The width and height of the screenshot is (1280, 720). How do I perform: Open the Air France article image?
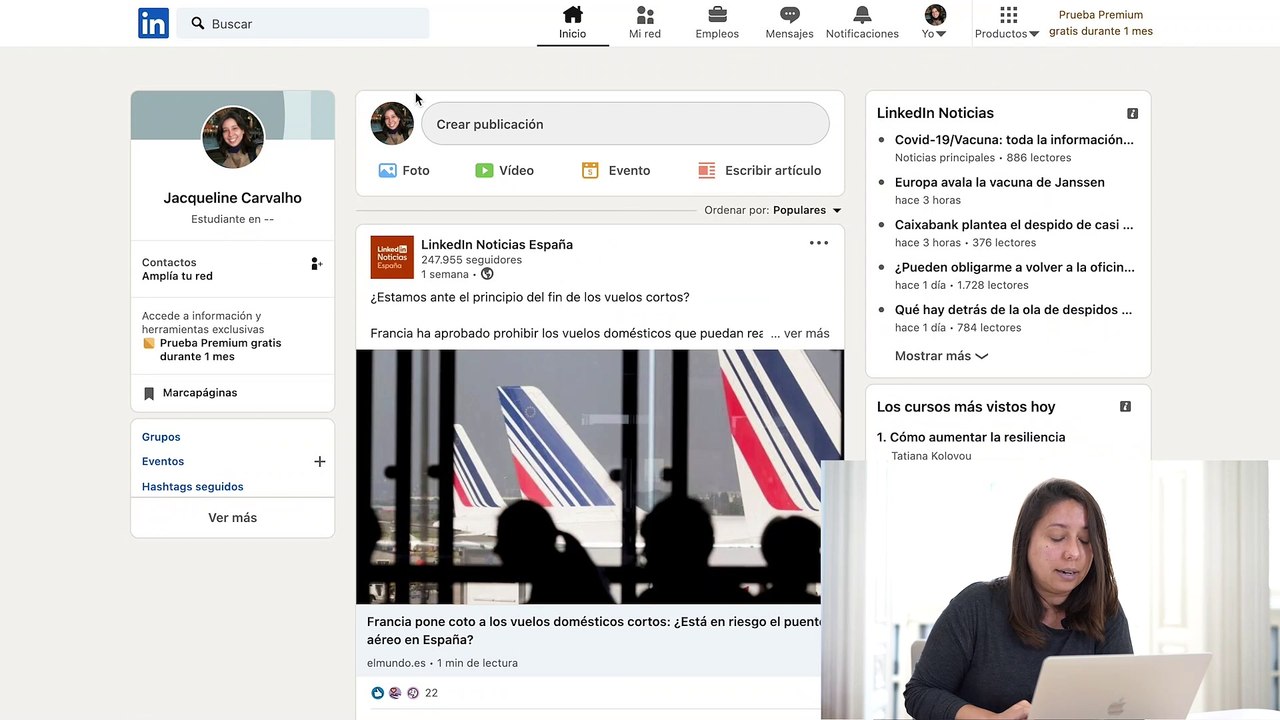click(600, 477)
